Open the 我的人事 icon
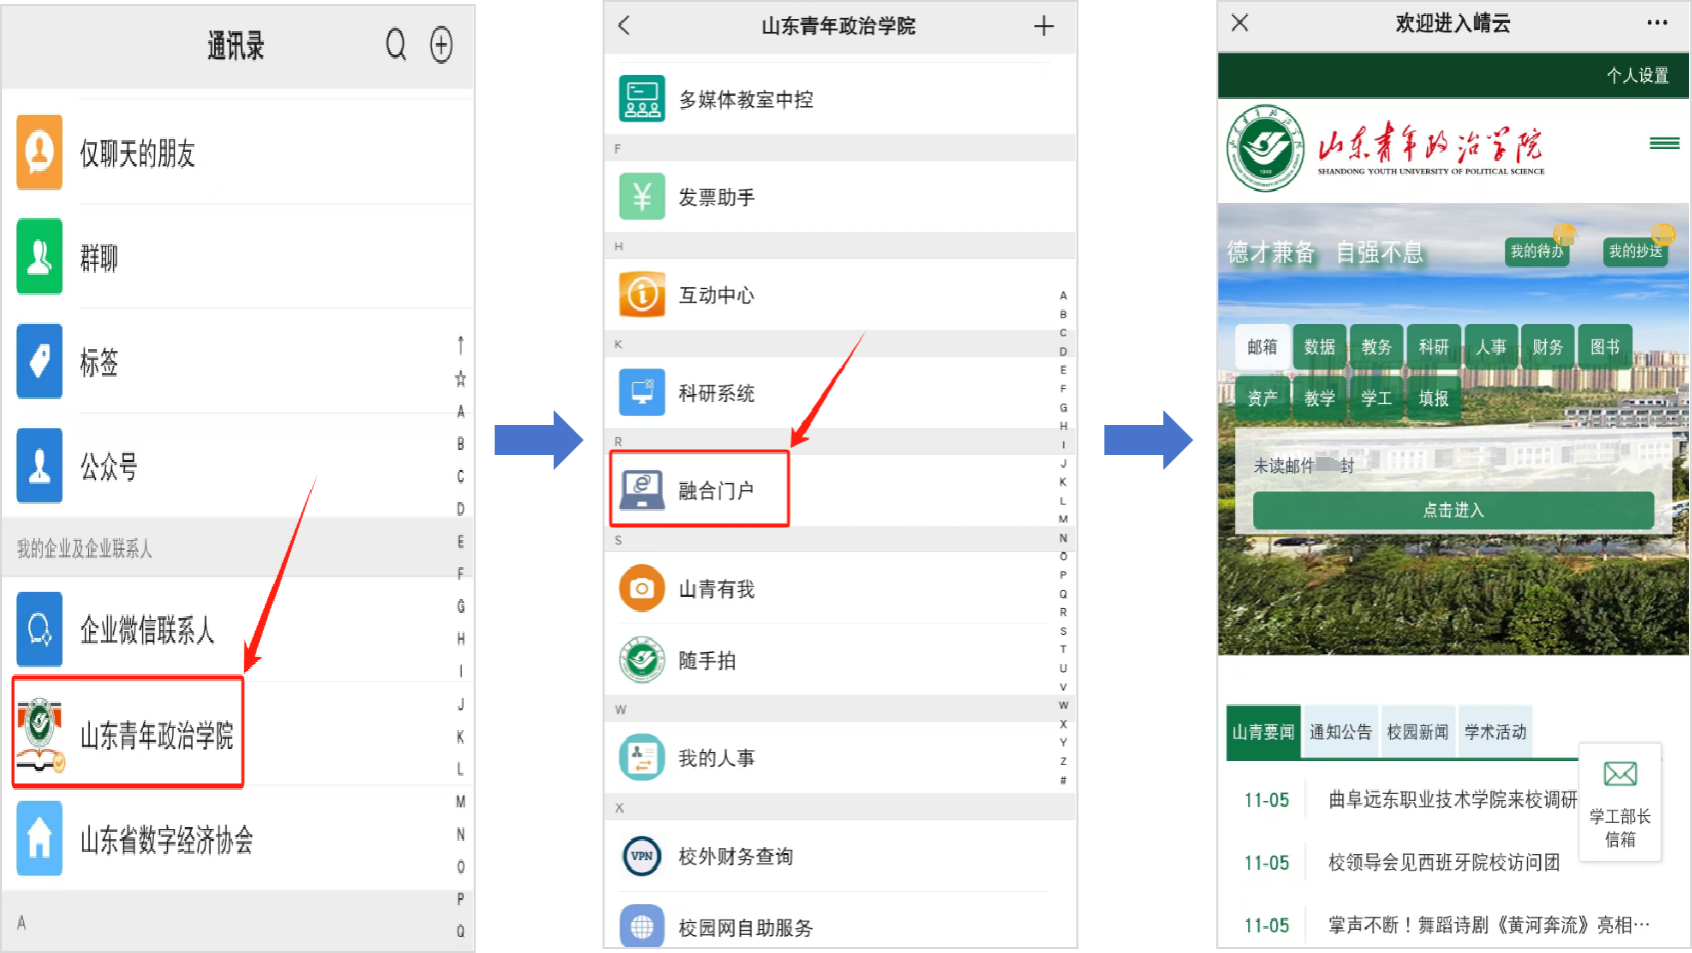The height and width of the screenshot is (953, 1692). click(642, 758)
